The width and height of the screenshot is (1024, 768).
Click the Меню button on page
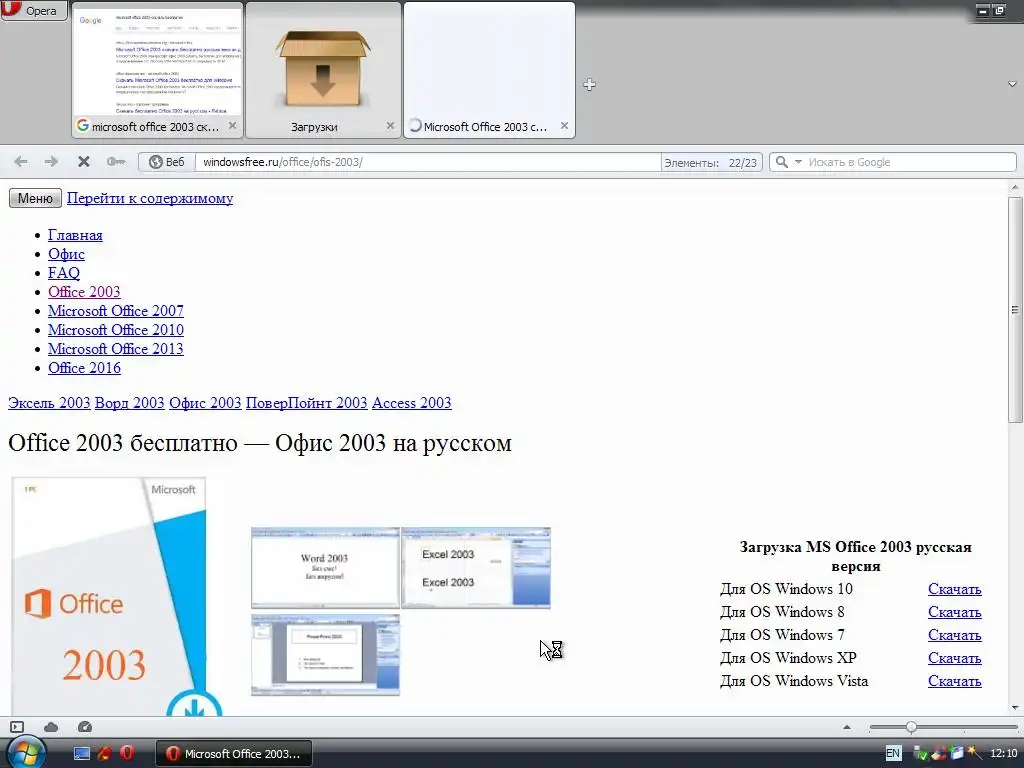(35, 198)
